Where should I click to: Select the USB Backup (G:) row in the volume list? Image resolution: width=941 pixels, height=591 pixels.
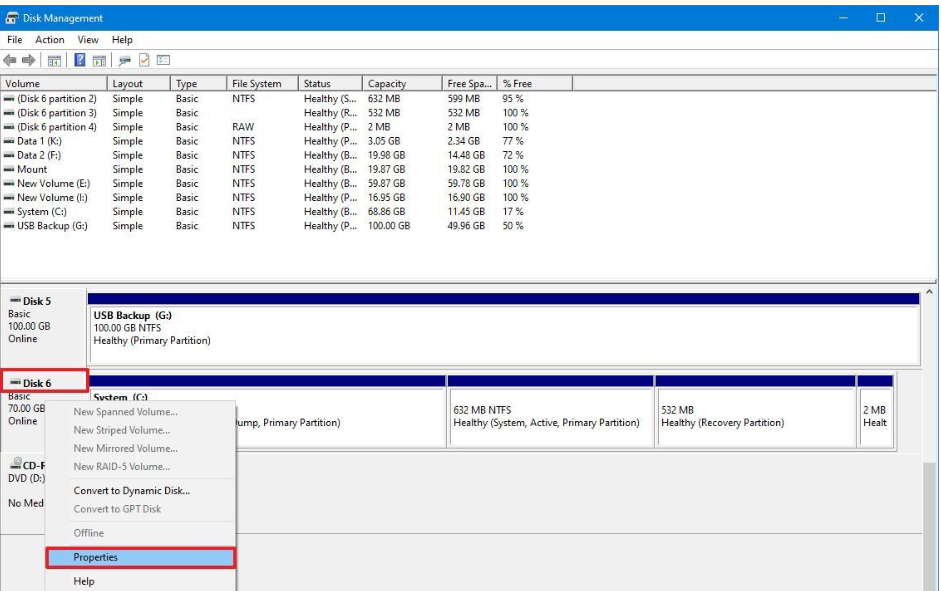(52, 226)
